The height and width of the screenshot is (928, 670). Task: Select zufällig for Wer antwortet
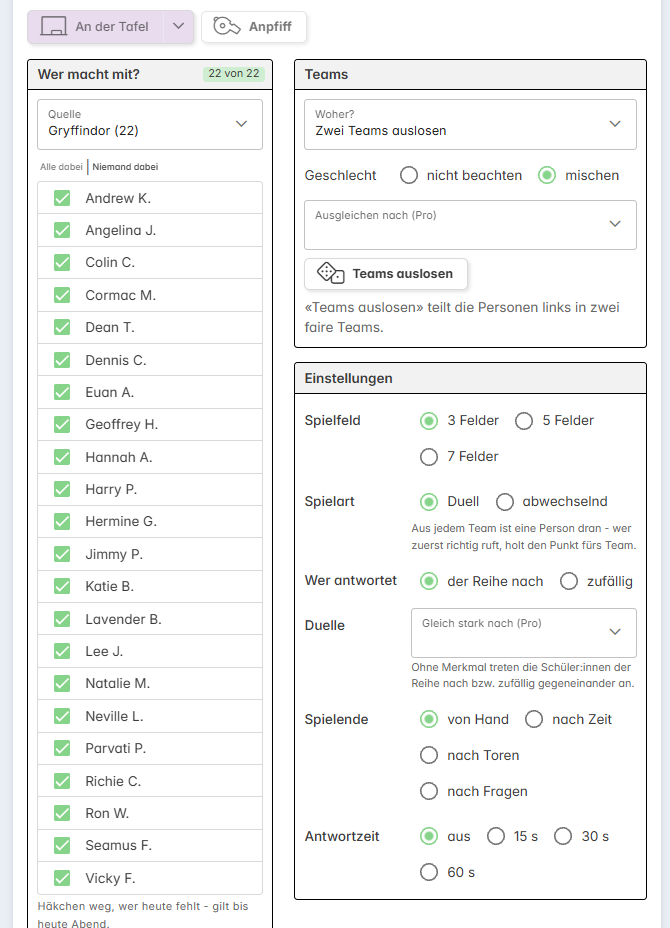[x=569, y=581]
